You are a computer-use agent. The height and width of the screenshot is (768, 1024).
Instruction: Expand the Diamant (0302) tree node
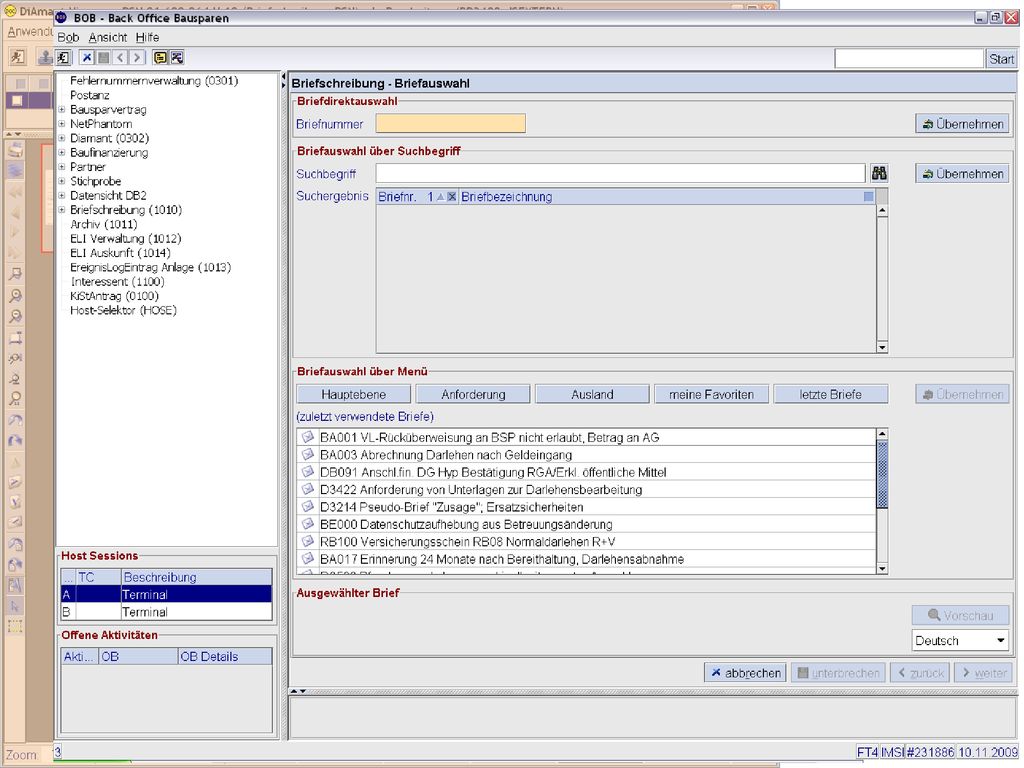click(x=61, y=138)
